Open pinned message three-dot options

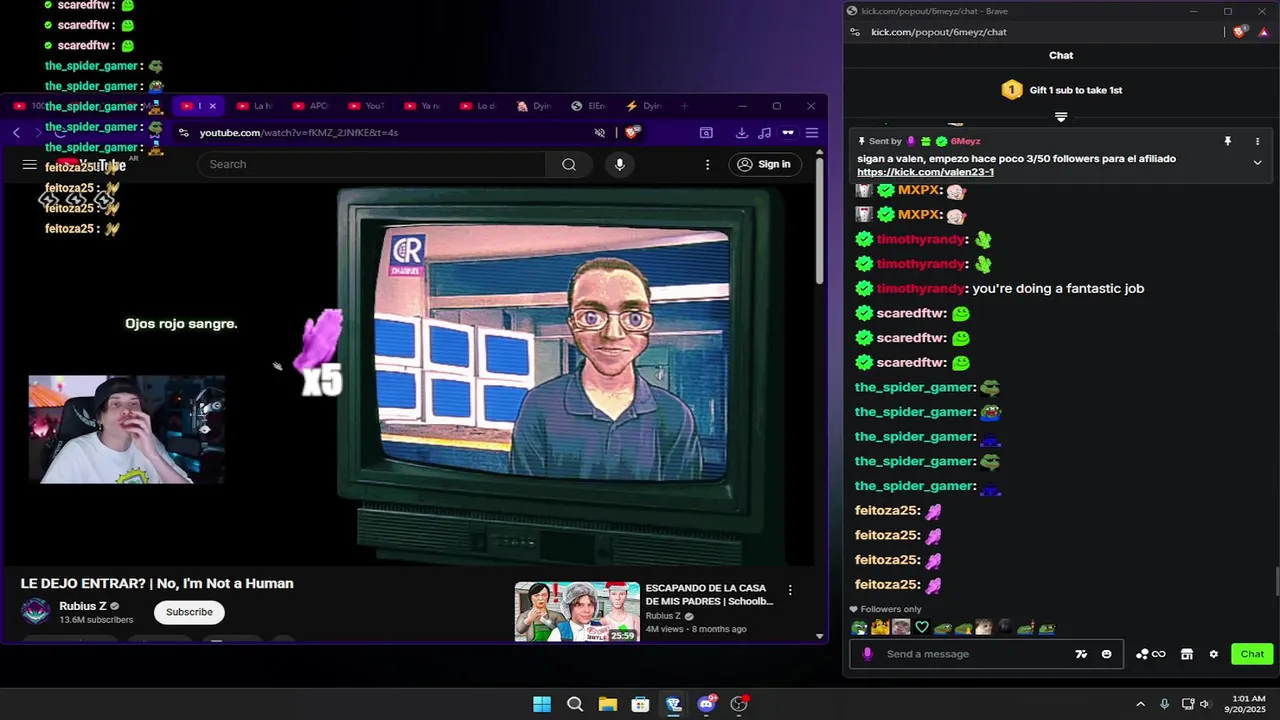click(1257, 142)
